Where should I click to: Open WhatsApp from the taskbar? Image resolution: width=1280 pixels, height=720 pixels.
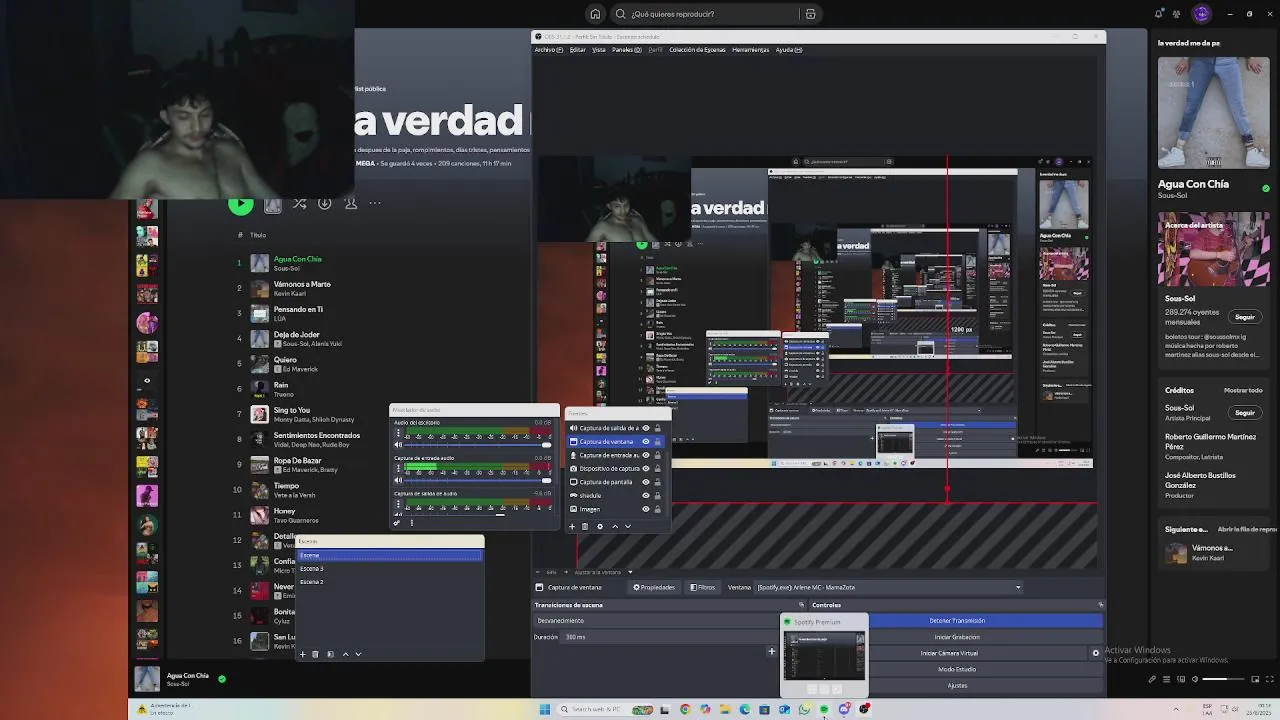[x=804, y=709]
